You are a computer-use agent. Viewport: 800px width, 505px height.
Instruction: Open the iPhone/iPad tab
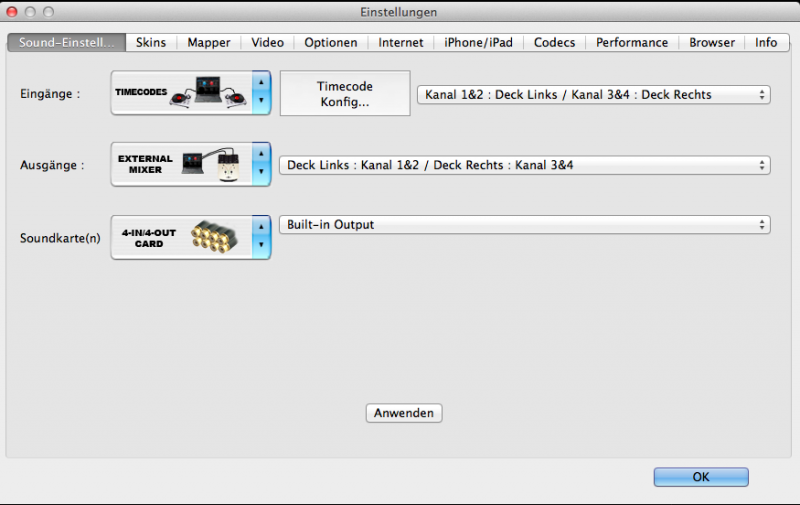(x=478, y=42)
